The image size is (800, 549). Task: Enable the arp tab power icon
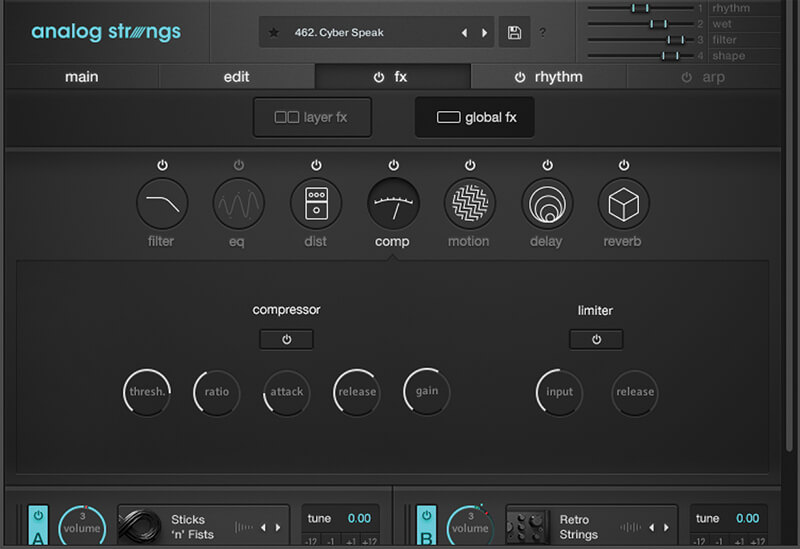coord(686,77)
